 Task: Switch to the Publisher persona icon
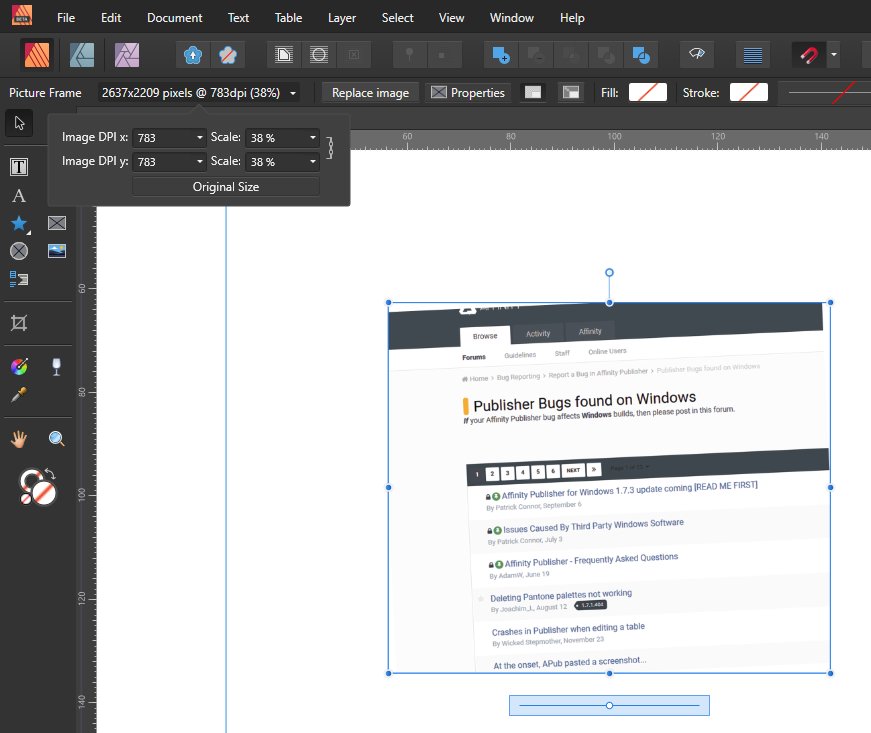point(37,55)
